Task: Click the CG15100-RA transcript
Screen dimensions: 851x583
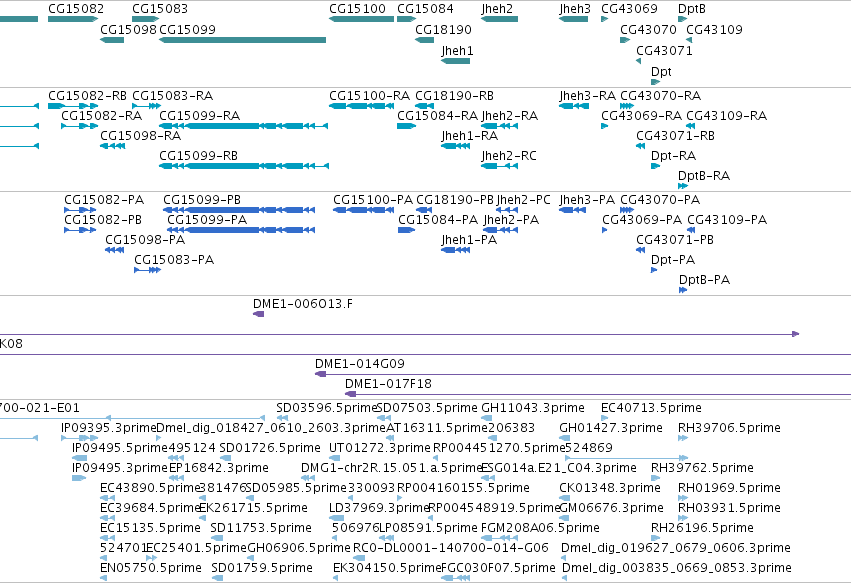Action: coord(361,106)
